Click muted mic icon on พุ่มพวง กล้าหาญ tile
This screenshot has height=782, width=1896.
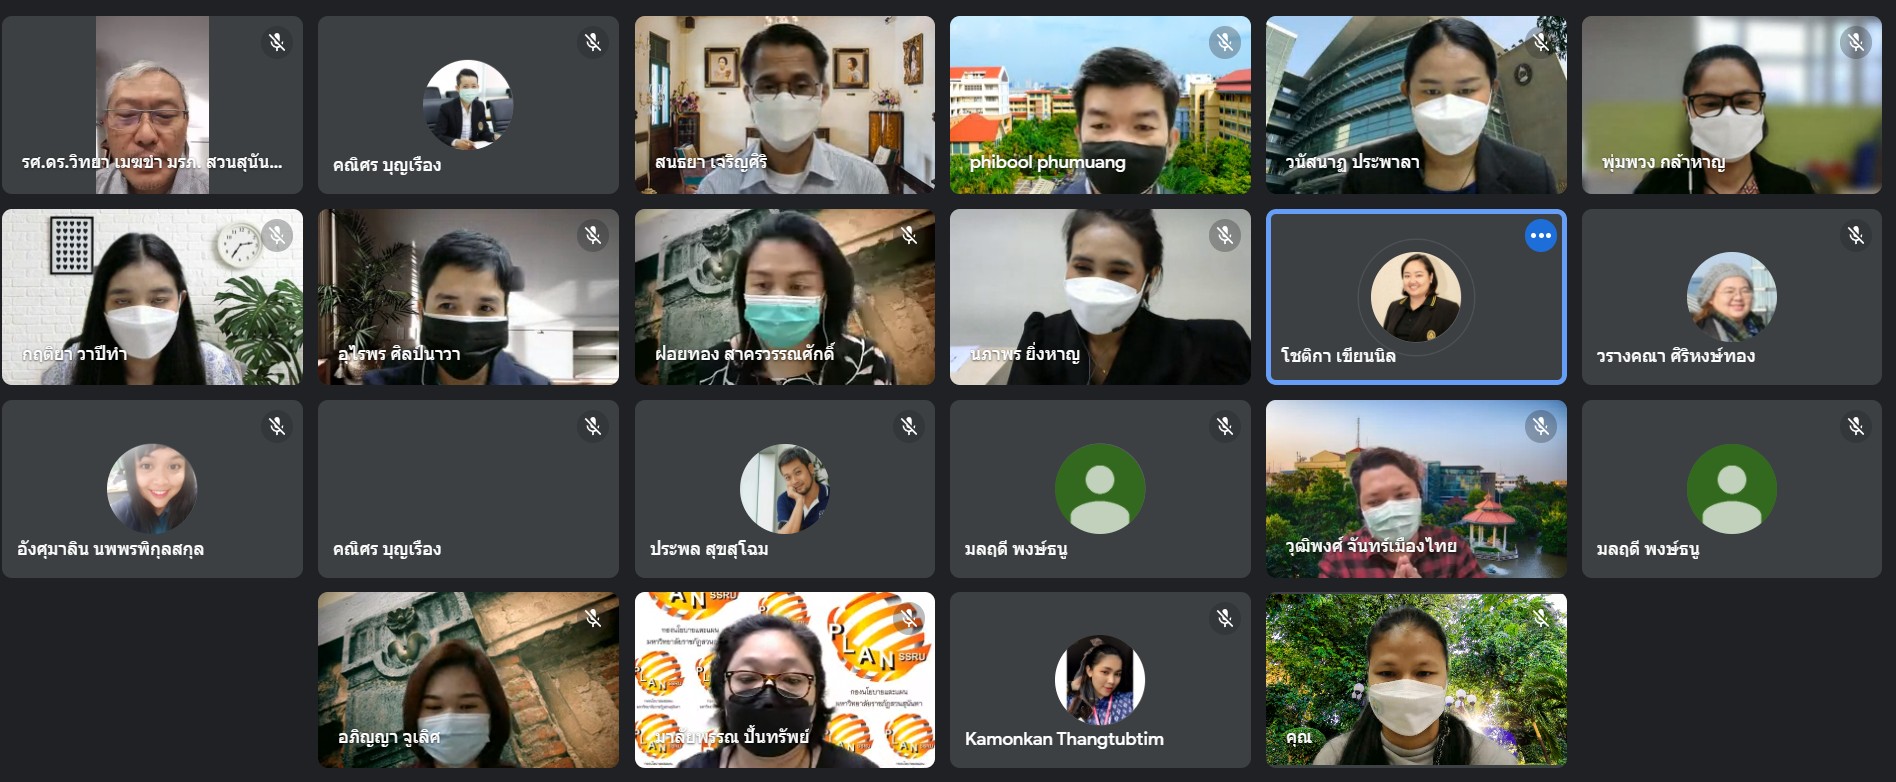pos(1856,42)
